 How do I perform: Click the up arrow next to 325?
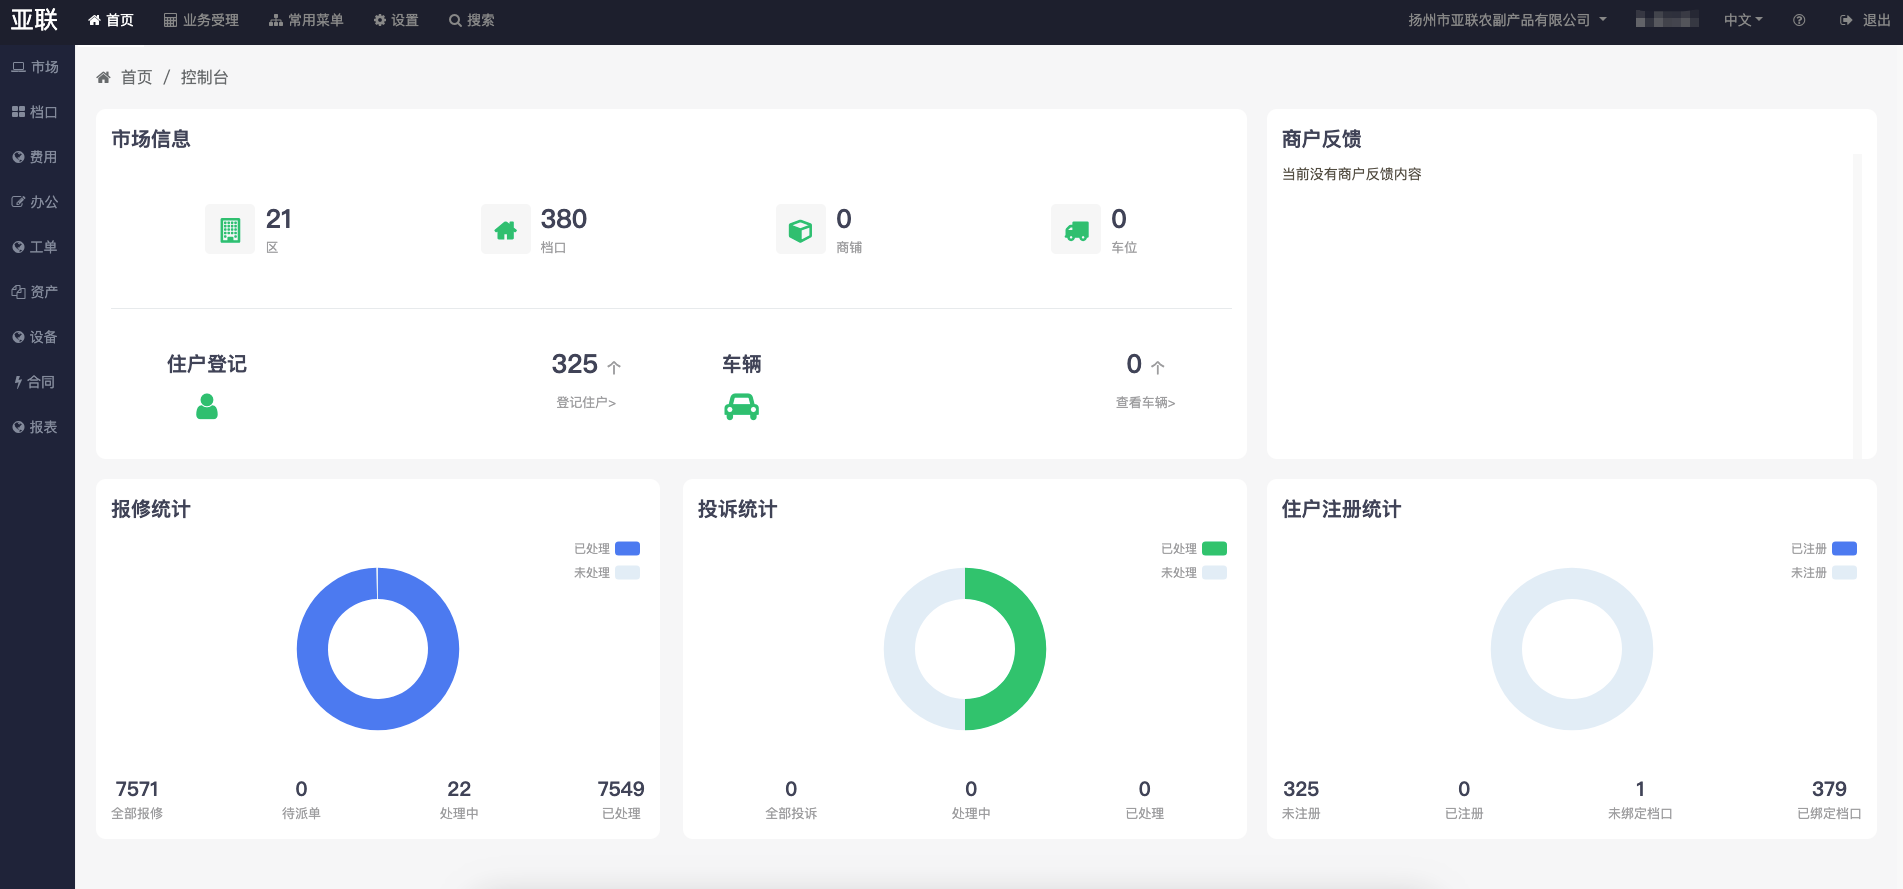(x=614, y=367)
